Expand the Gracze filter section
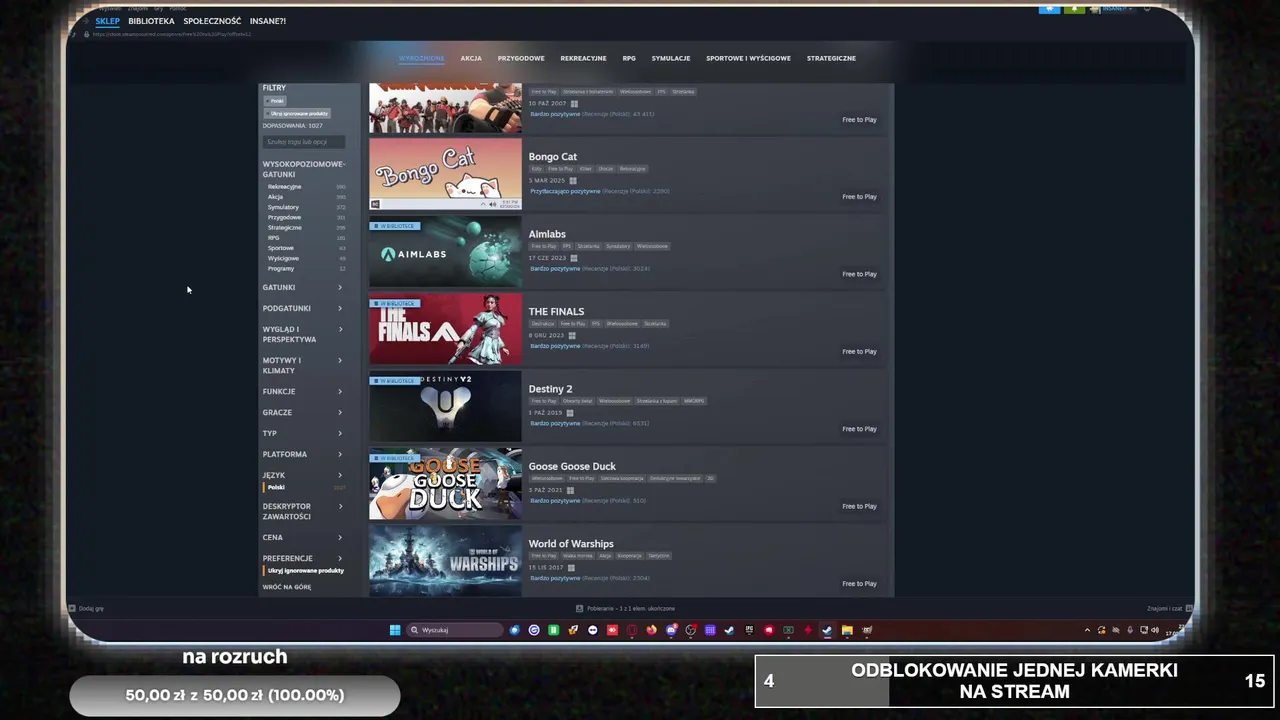This screenshot has width=1280, height=720. click(x=303, y=412)
